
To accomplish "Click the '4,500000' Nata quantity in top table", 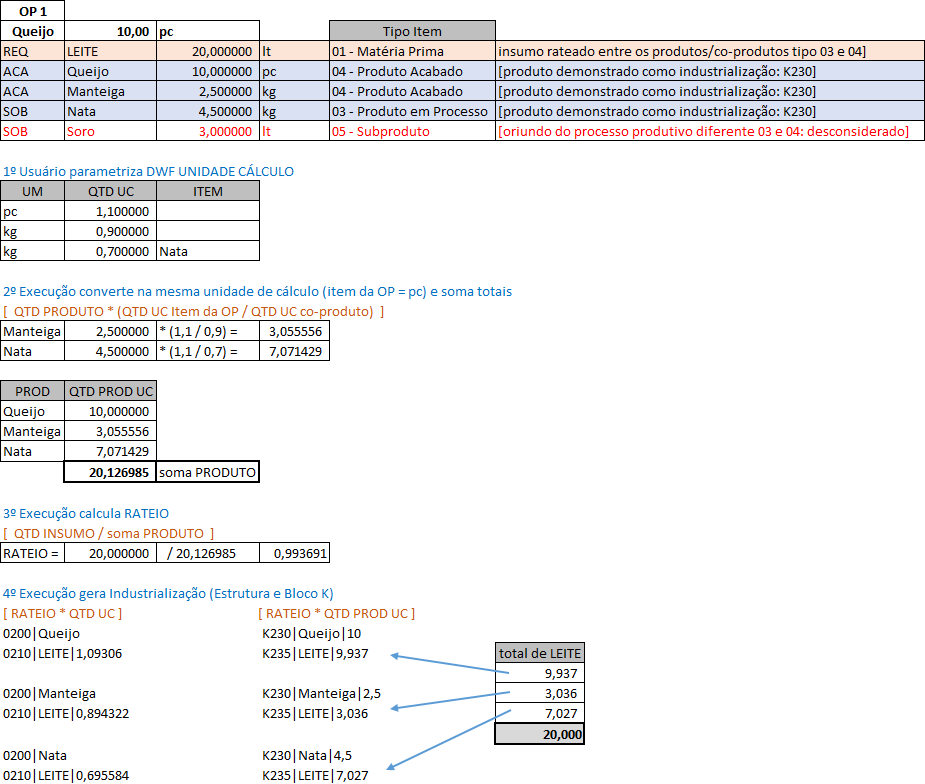I will (208, 111).
